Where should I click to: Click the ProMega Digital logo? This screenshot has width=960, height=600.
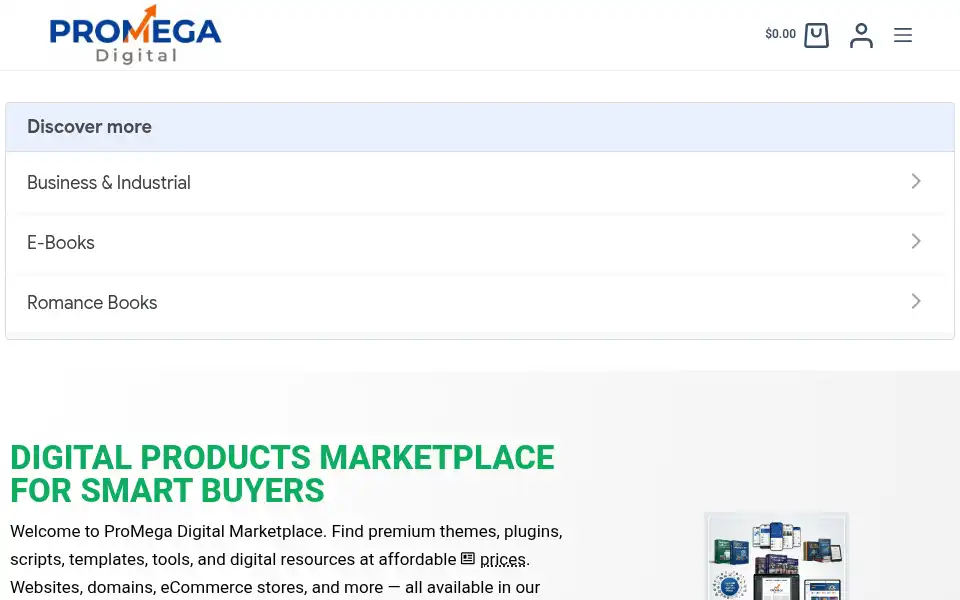coord(135,34)
